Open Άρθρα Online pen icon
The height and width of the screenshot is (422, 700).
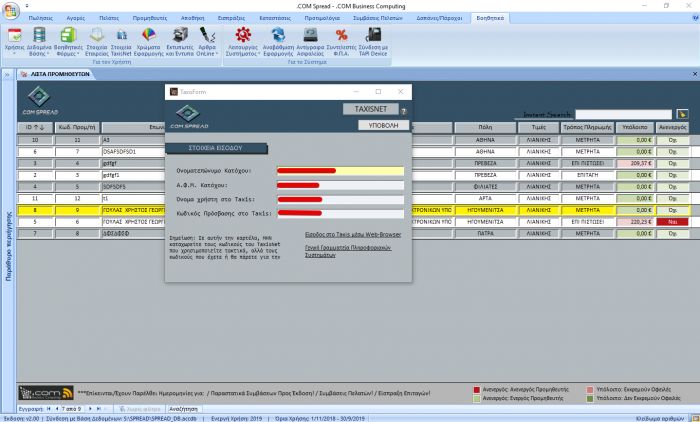(207, 42)
